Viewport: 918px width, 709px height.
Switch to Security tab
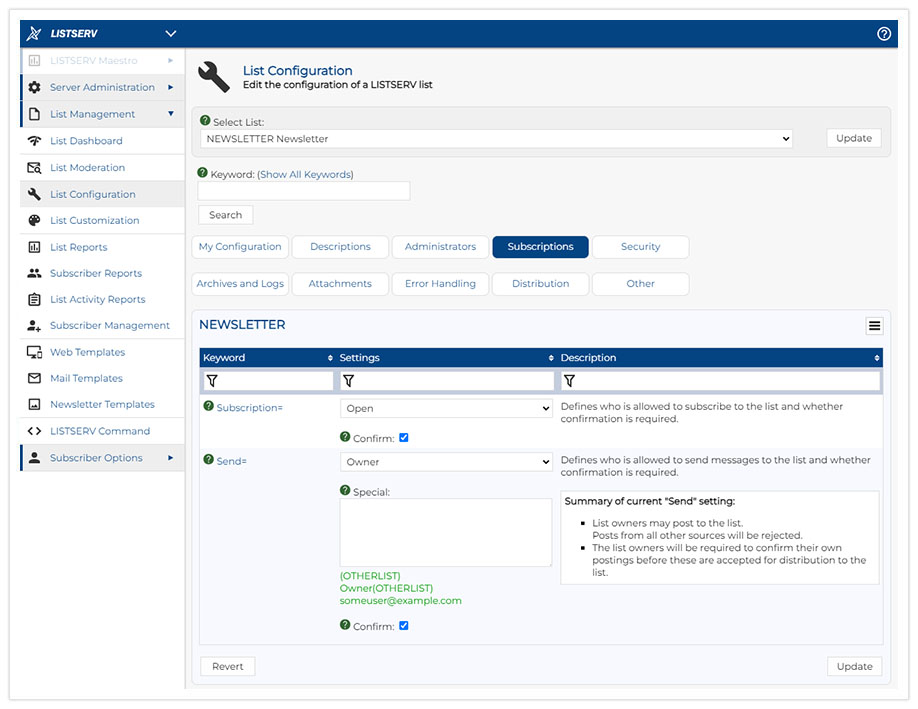tap(640, 246)
